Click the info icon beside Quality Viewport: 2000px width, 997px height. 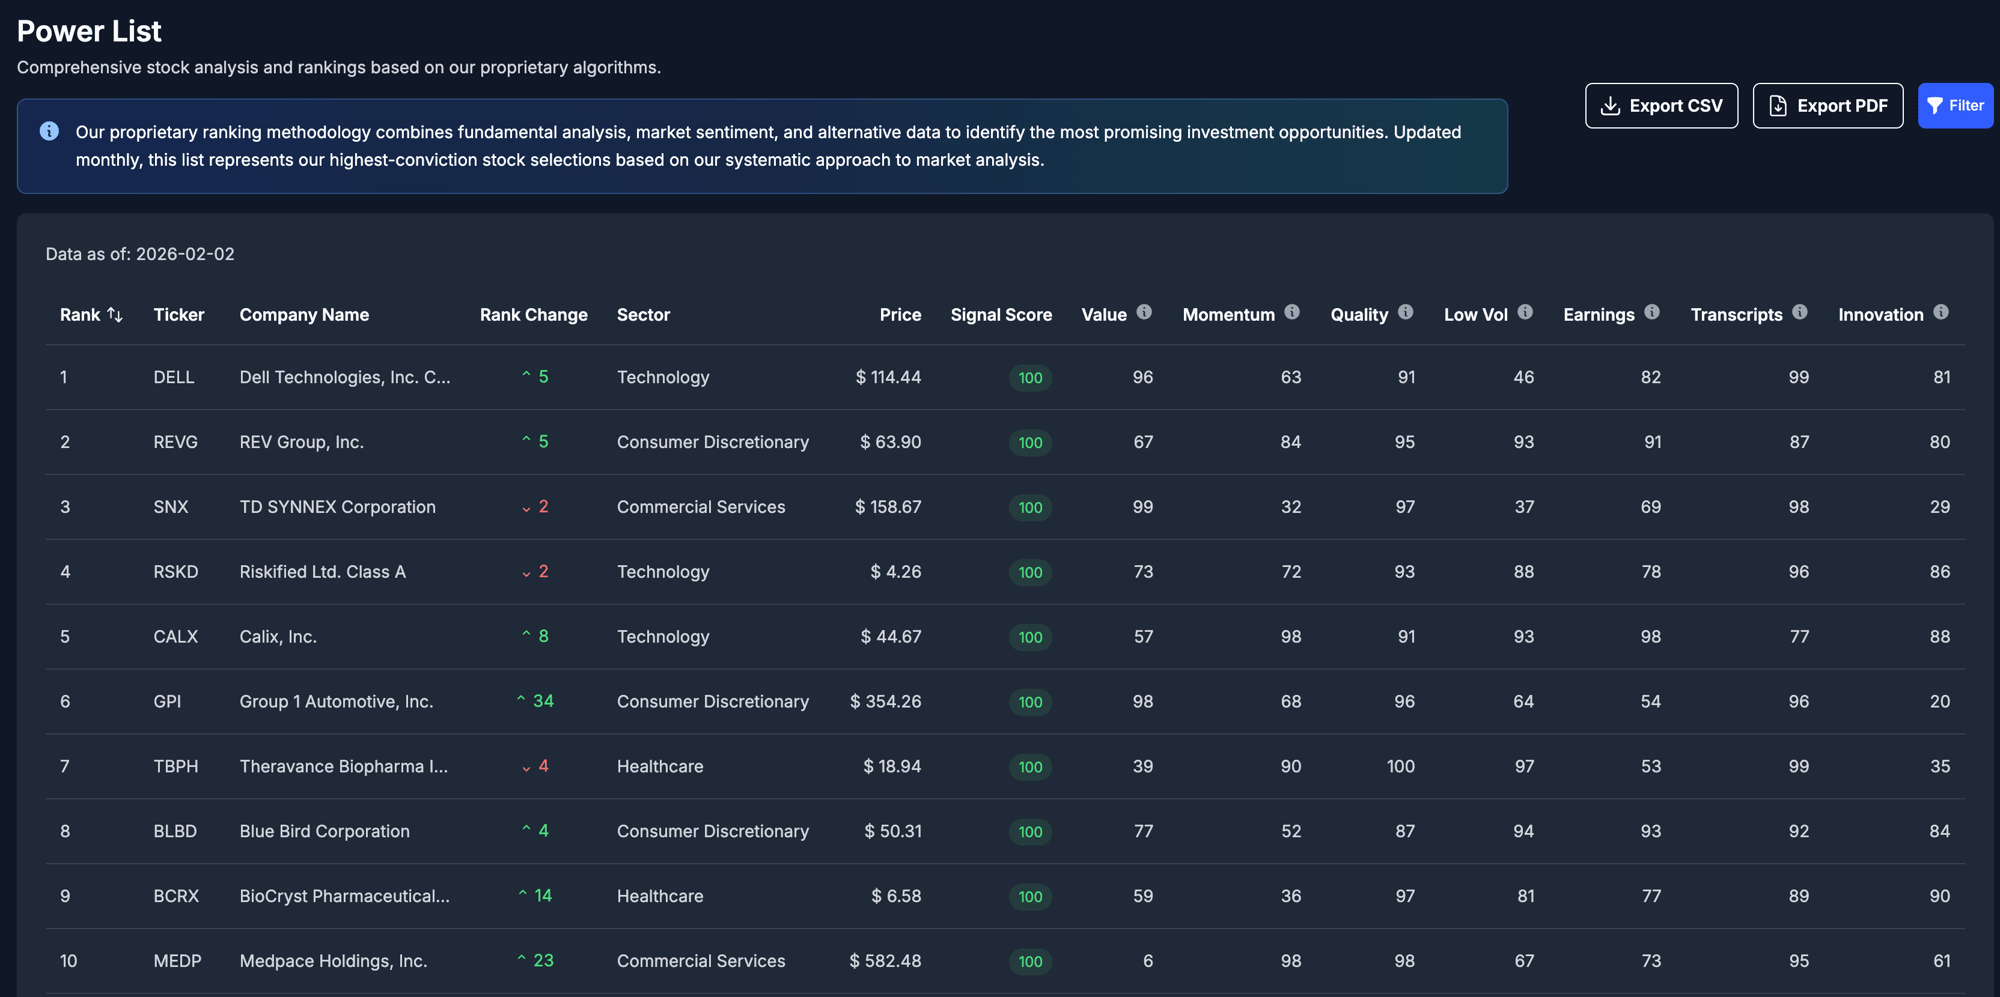click(1405, 312)
